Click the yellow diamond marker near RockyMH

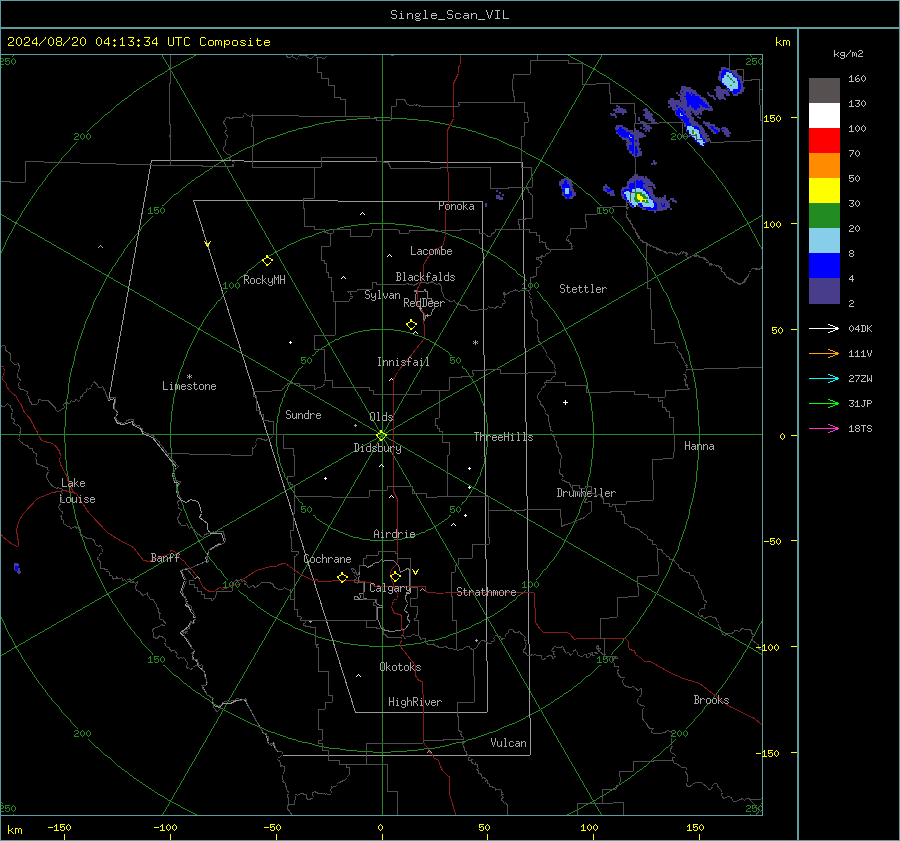267,261
